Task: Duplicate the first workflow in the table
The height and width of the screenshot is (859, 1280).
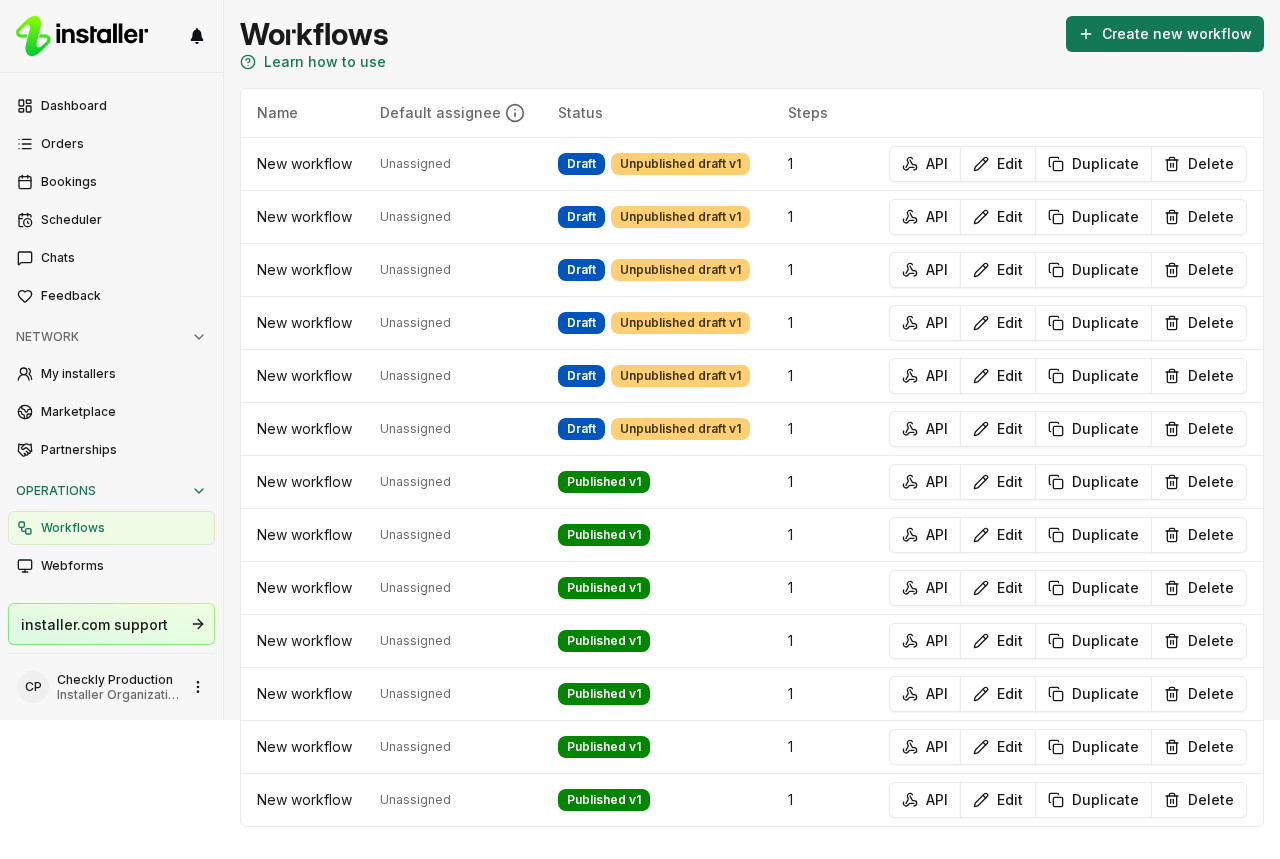Action: point(1093,164)
